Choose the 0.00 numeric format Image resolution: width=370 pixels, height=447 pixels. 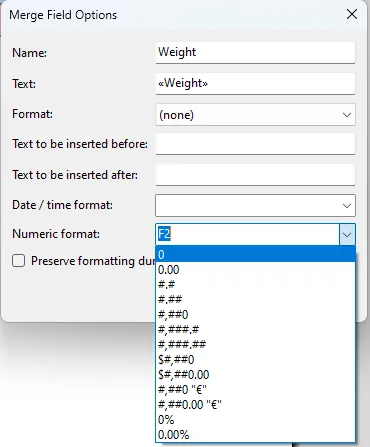255,270
